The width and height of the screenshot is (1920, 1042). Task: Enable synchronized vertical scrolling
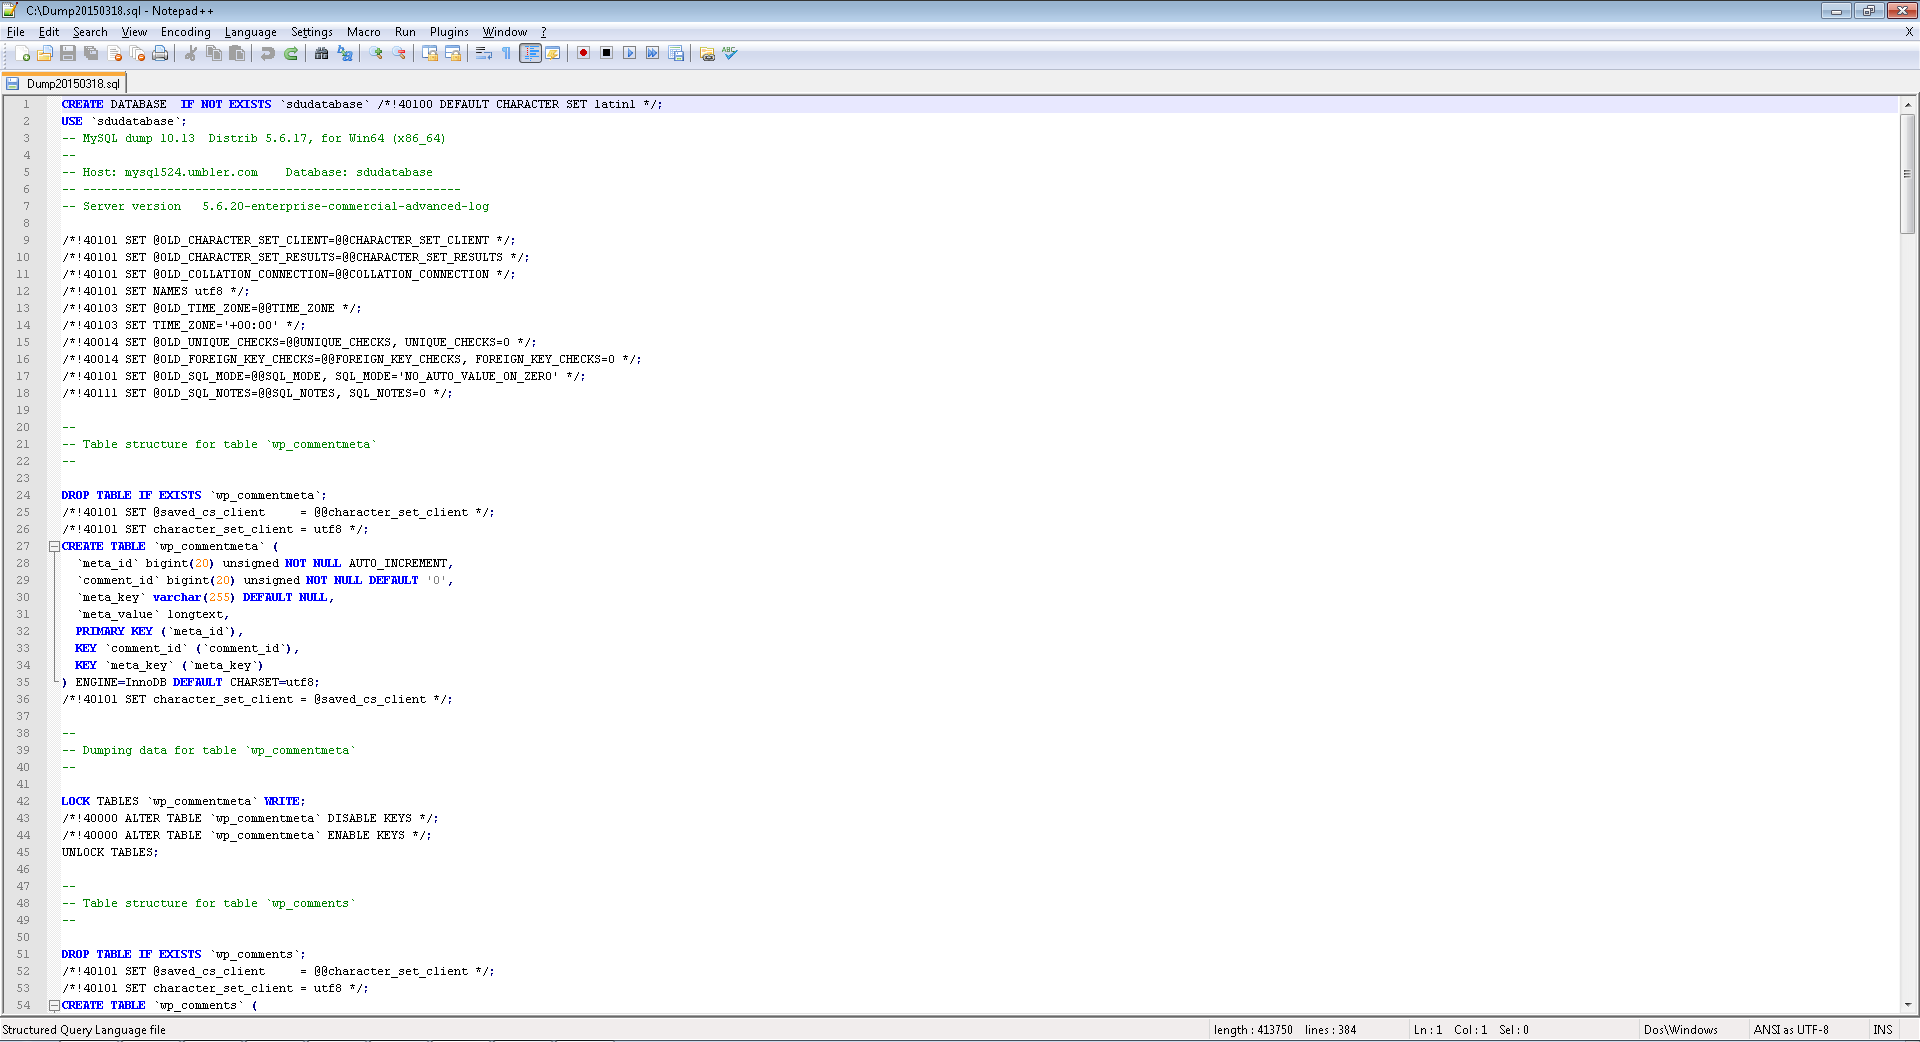430,53
